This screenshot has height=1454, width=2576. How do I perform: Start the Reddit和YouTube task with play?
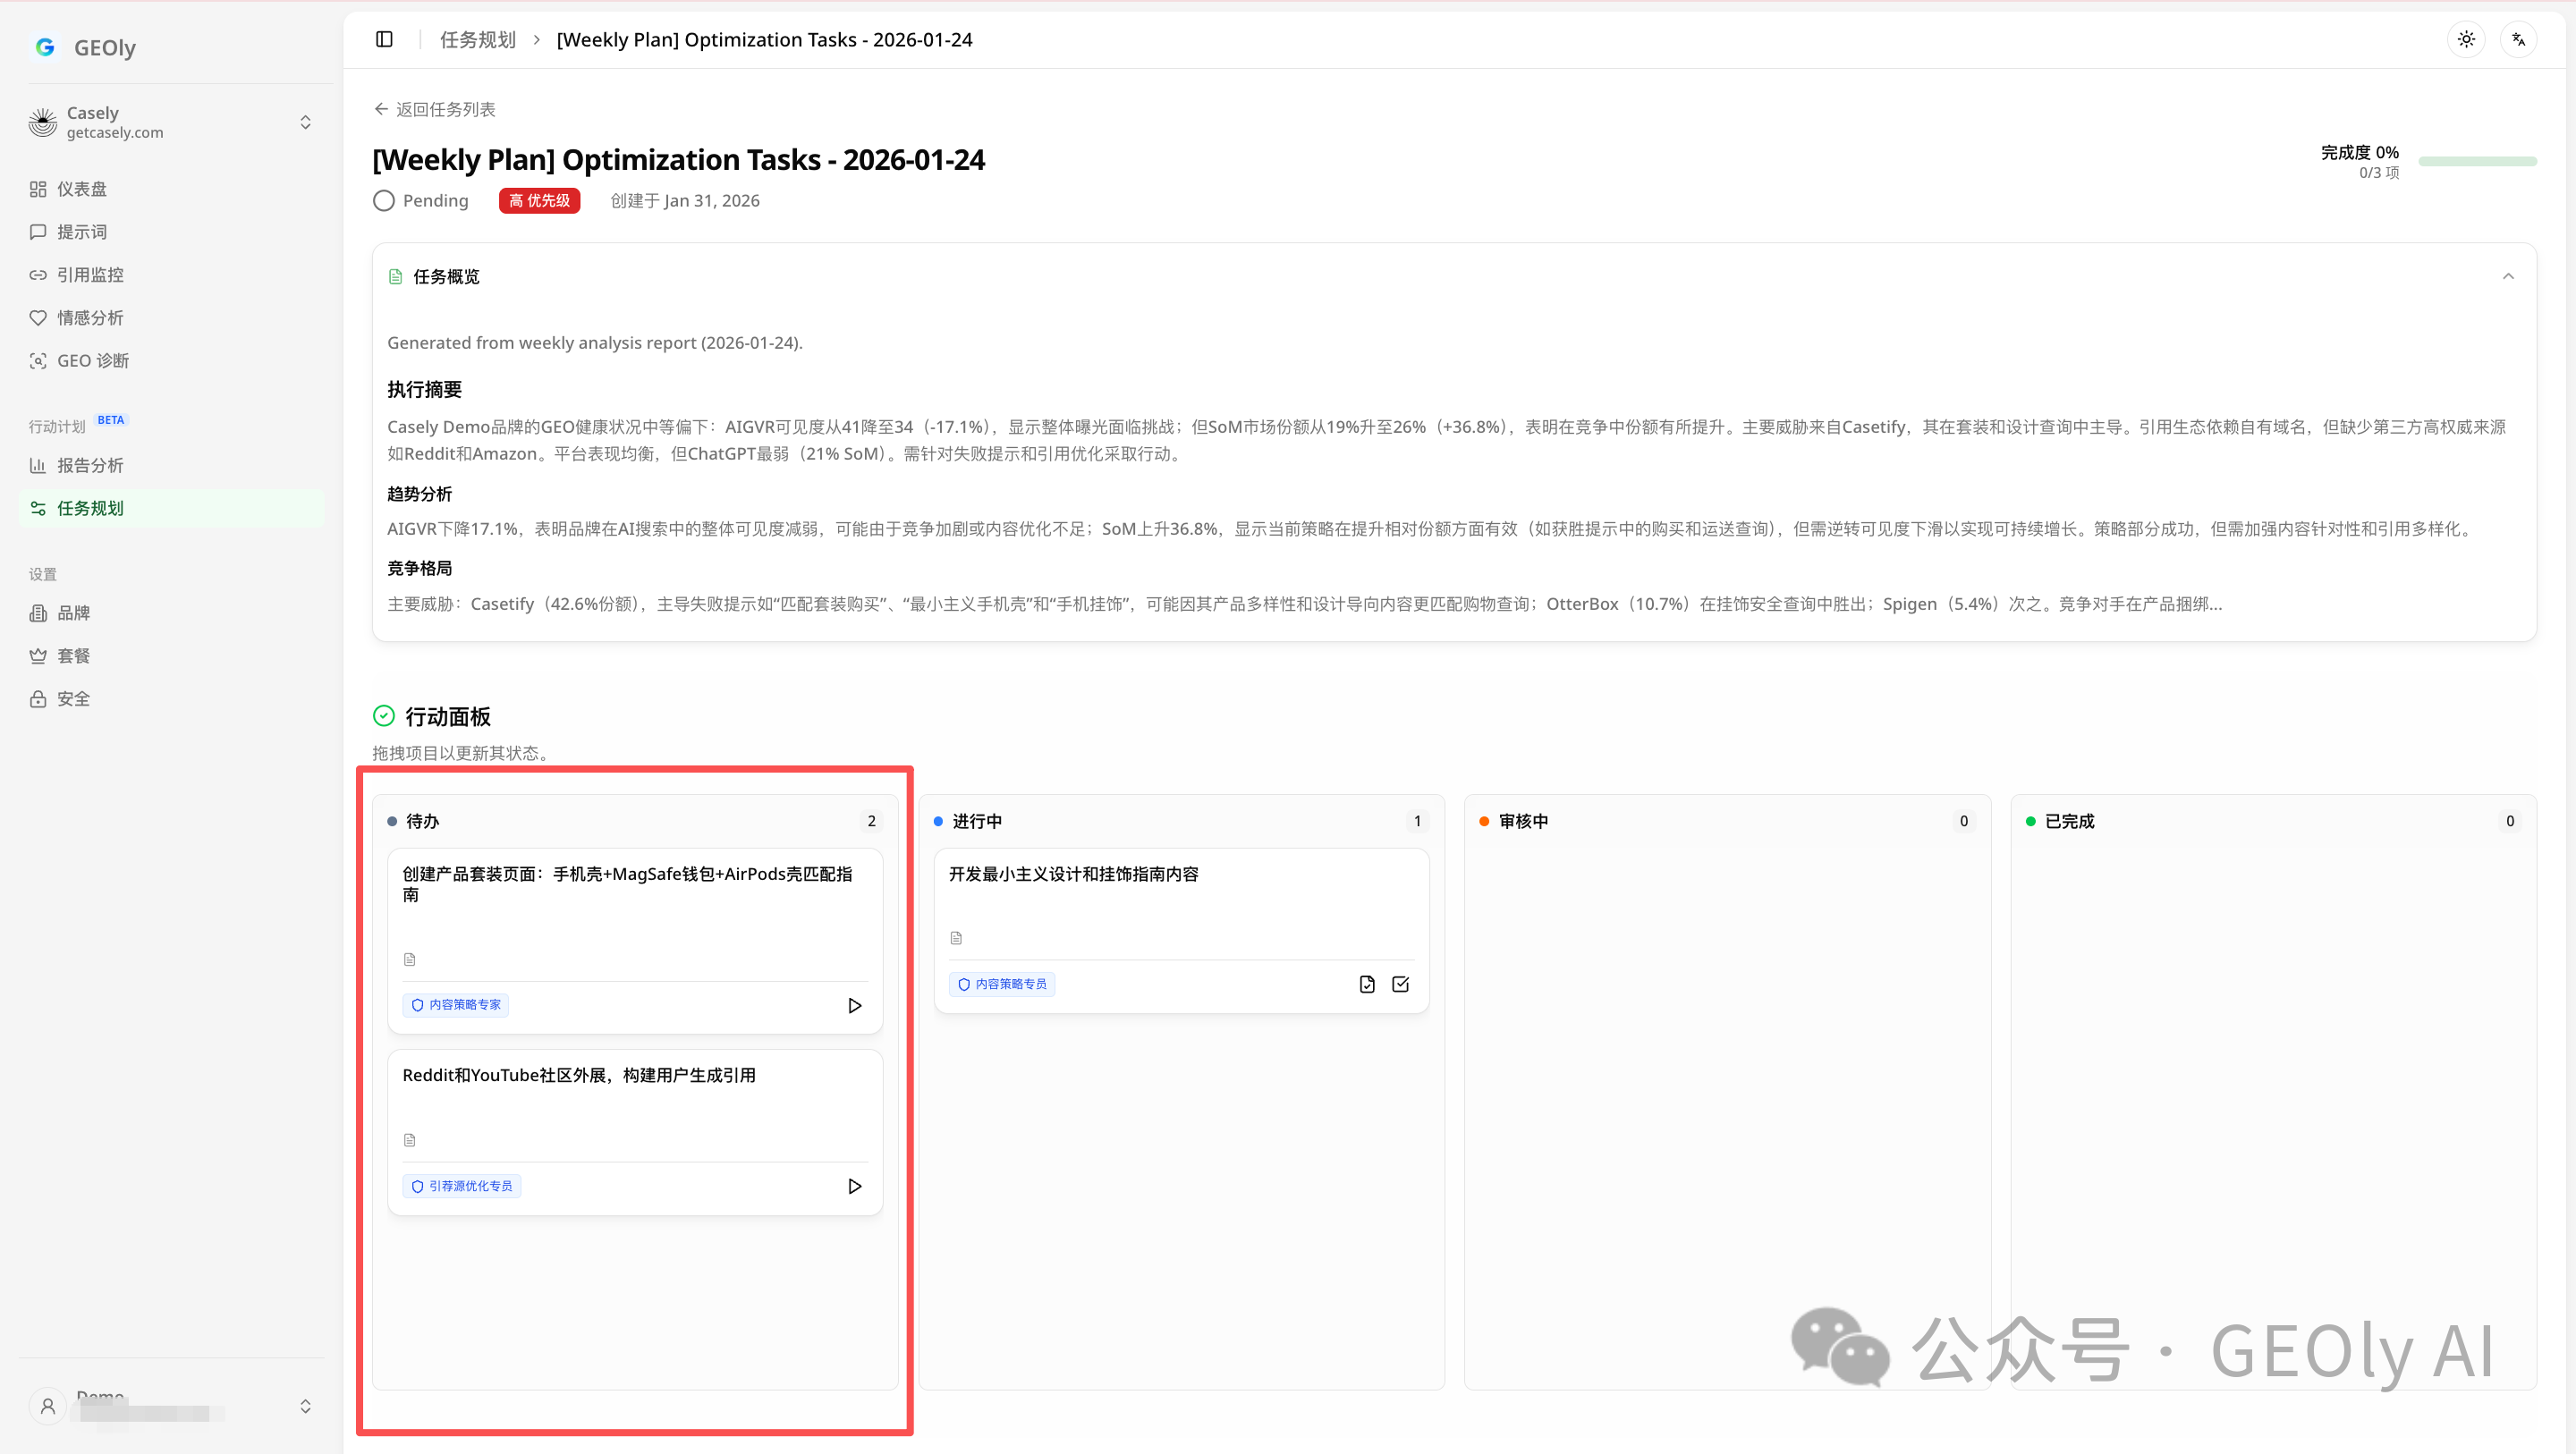point(854,1186)
